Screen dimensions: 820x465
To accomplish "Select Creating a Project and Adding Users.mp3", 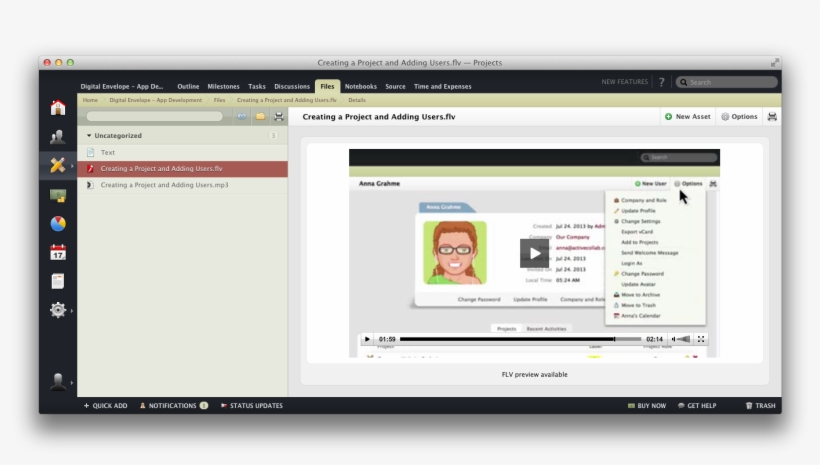I will coord(183,185).
